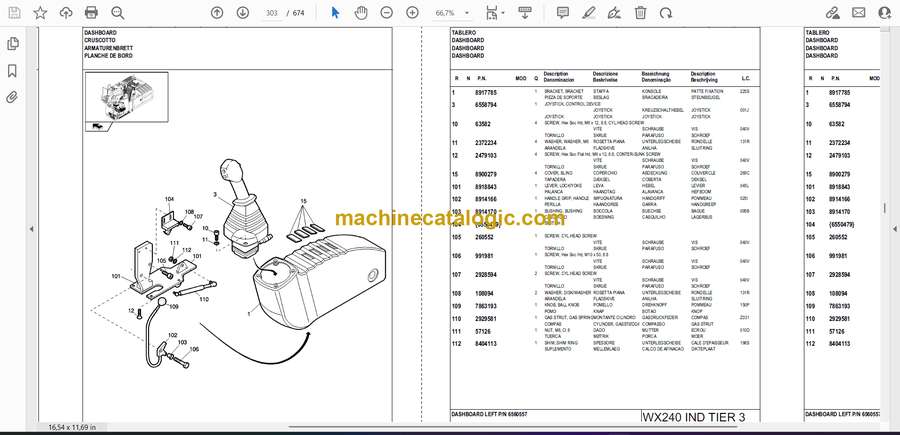900x435 pixels.
Task: Open the page thumbnails panel
Action: point(13,44)
